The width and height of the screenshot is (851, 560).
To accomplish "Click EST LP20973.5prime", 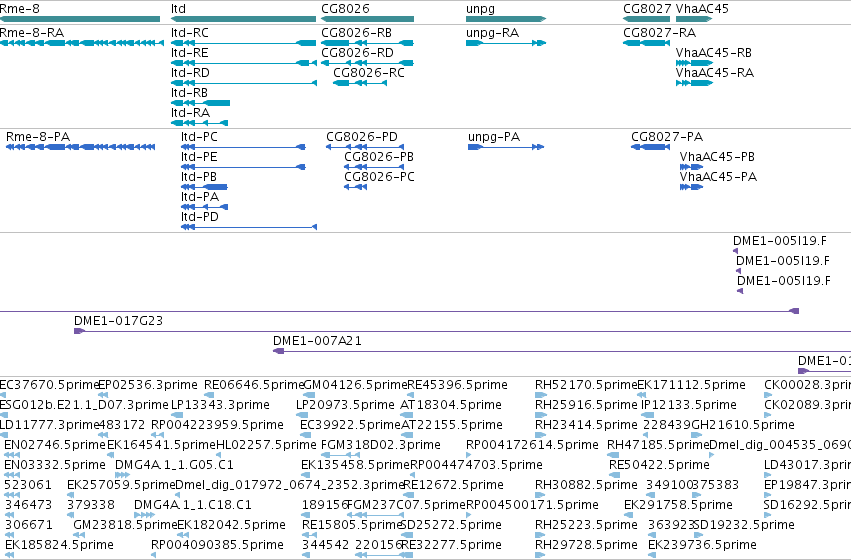I will (x=303, y=415).
